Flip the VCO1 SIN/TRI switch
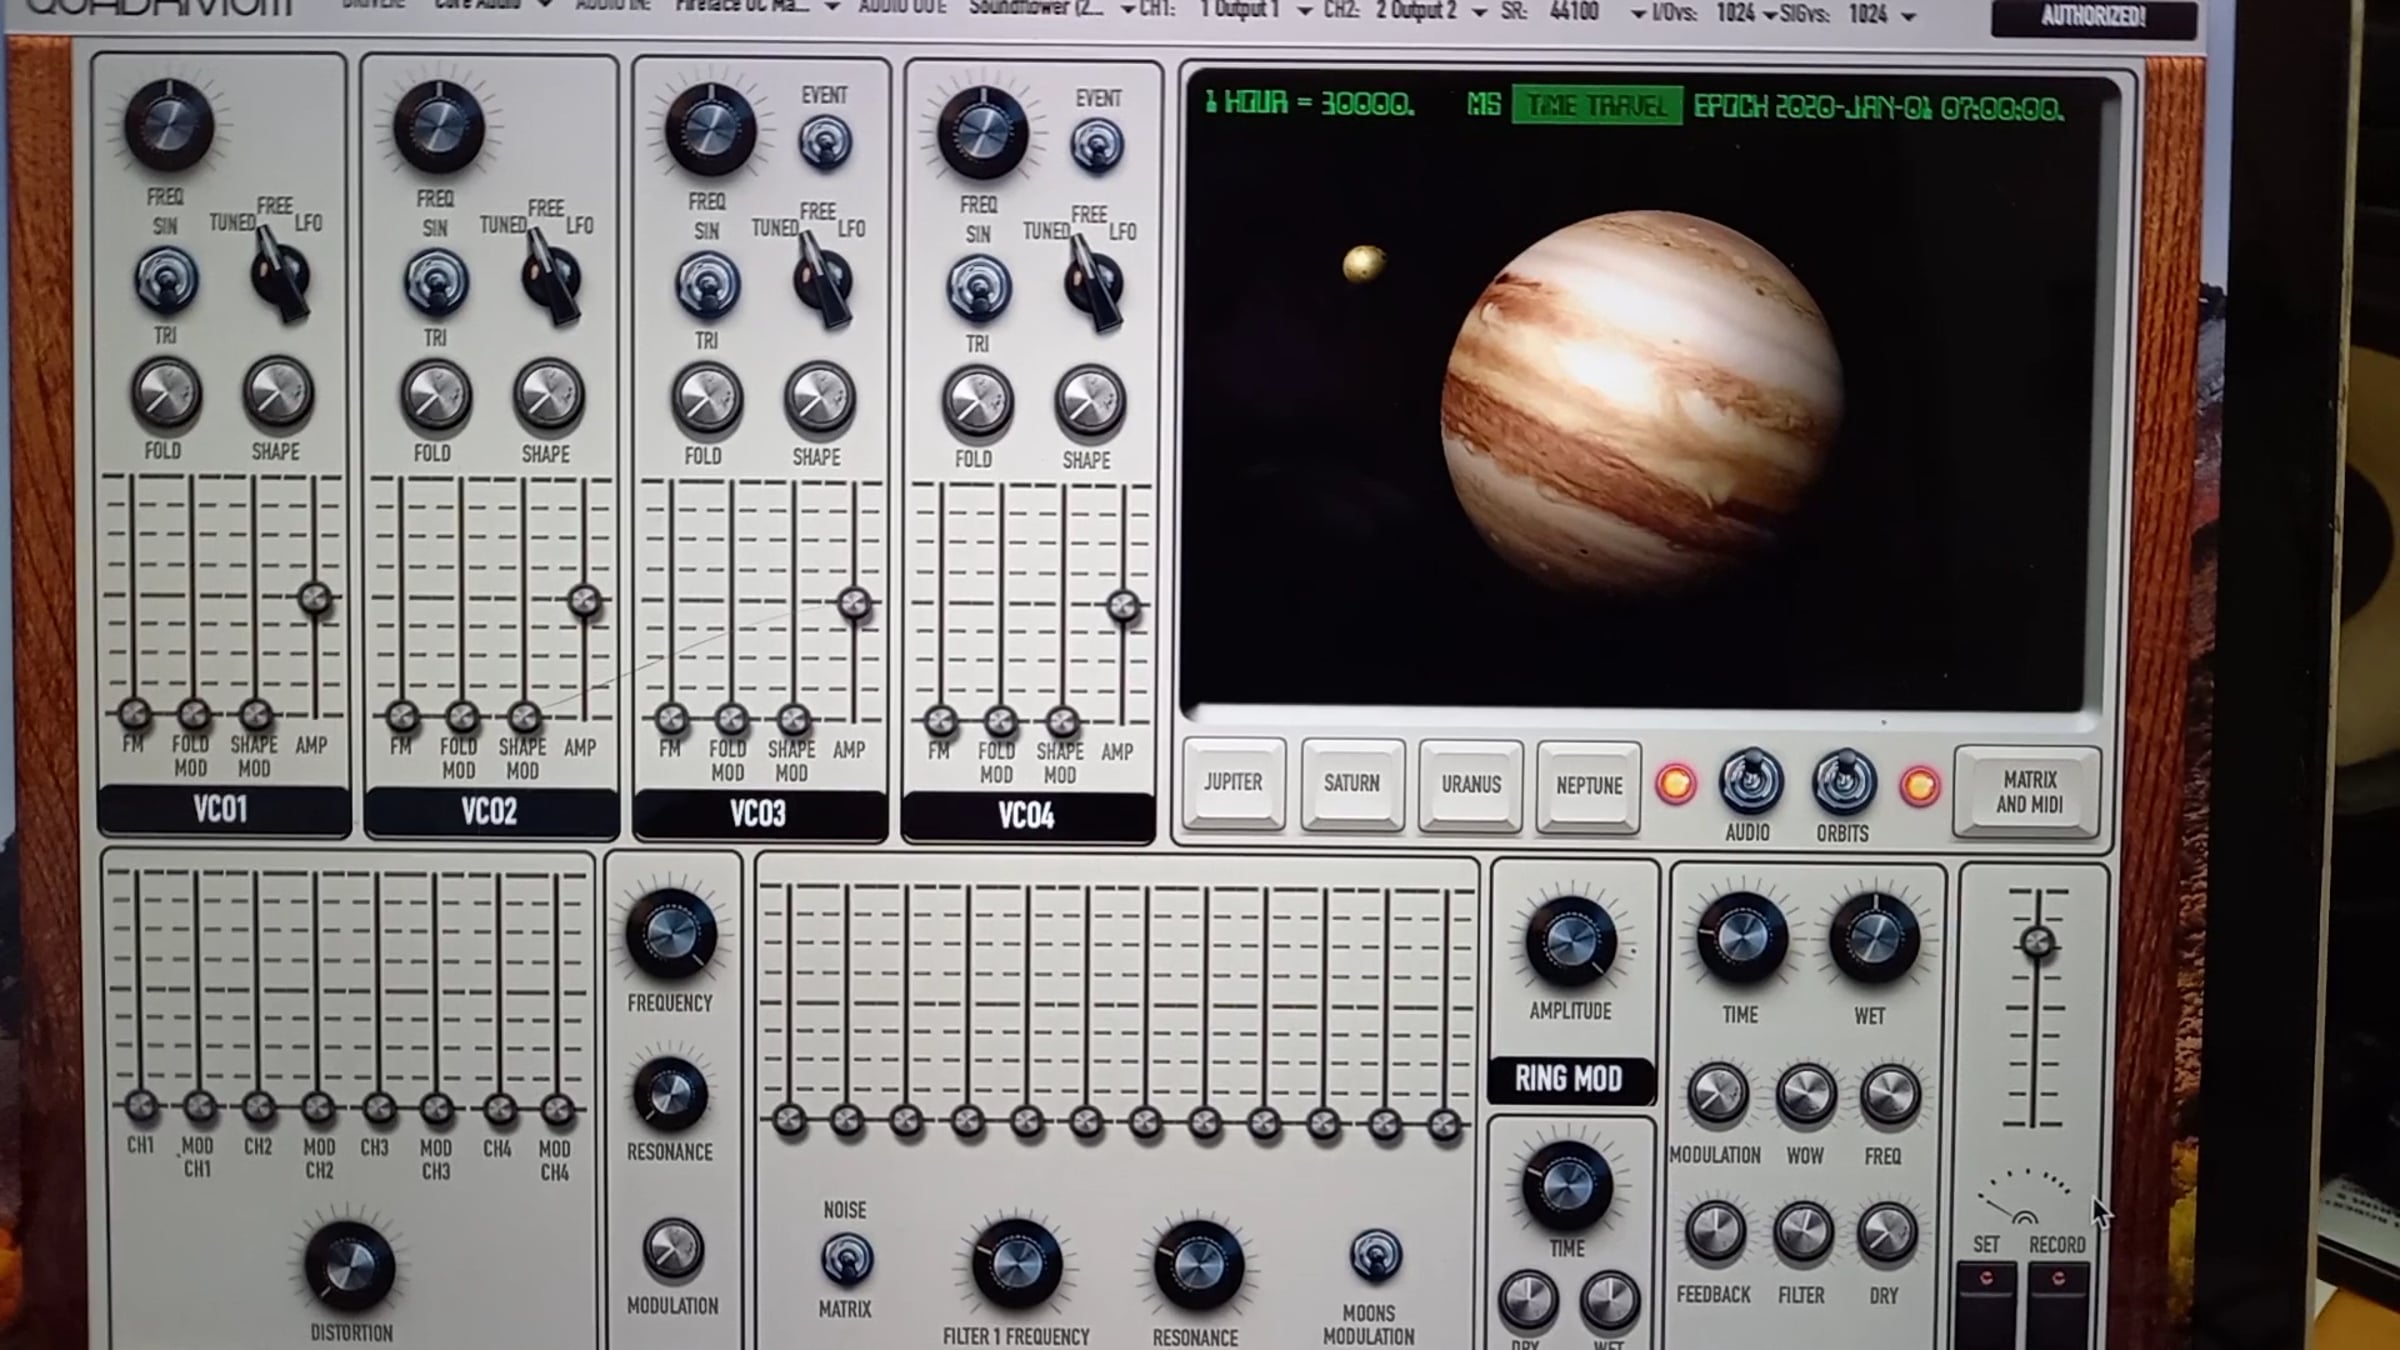2400x1350 pixels. pos(166,279)
